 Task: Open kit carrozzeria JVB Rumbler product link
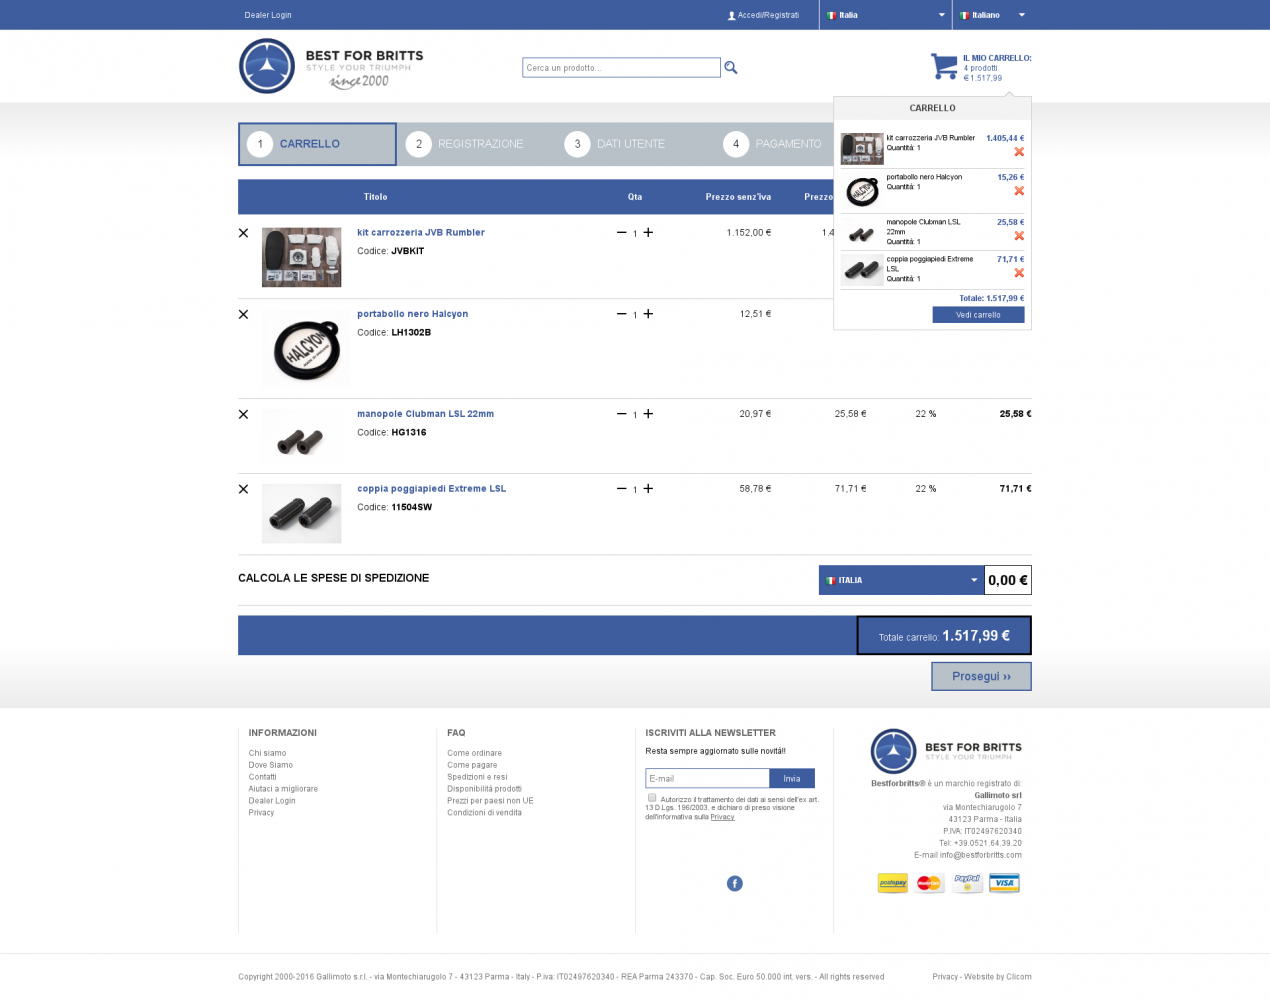[x=421, y=232]
